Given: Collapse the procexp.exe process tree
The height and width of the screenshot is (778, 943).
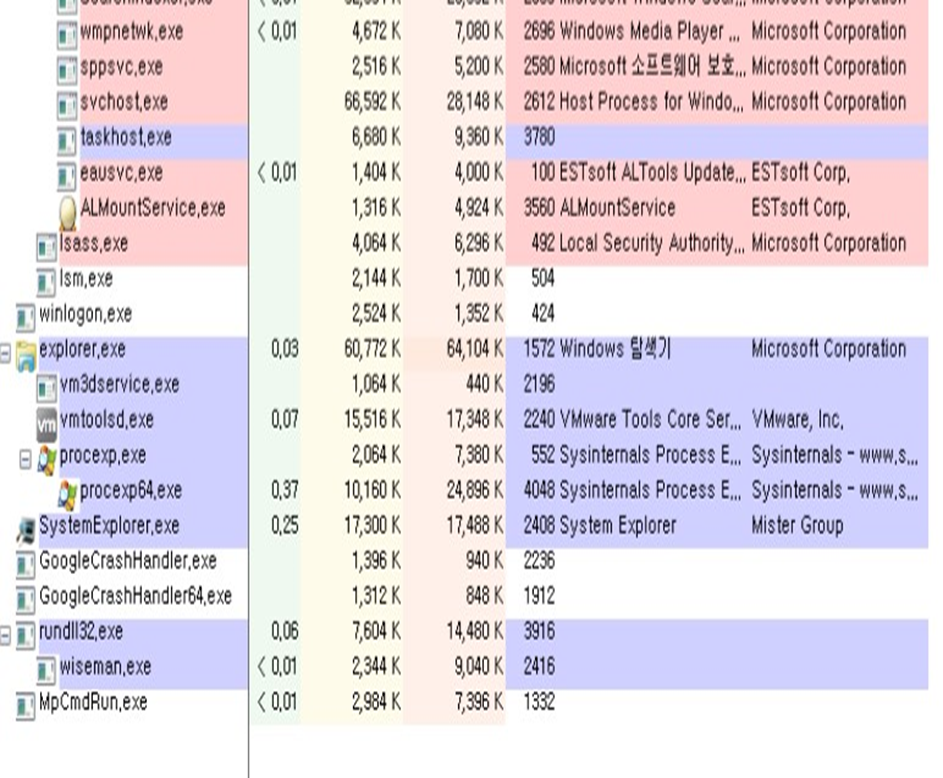Looking at the screenshot, I should (x=25, y=459).
